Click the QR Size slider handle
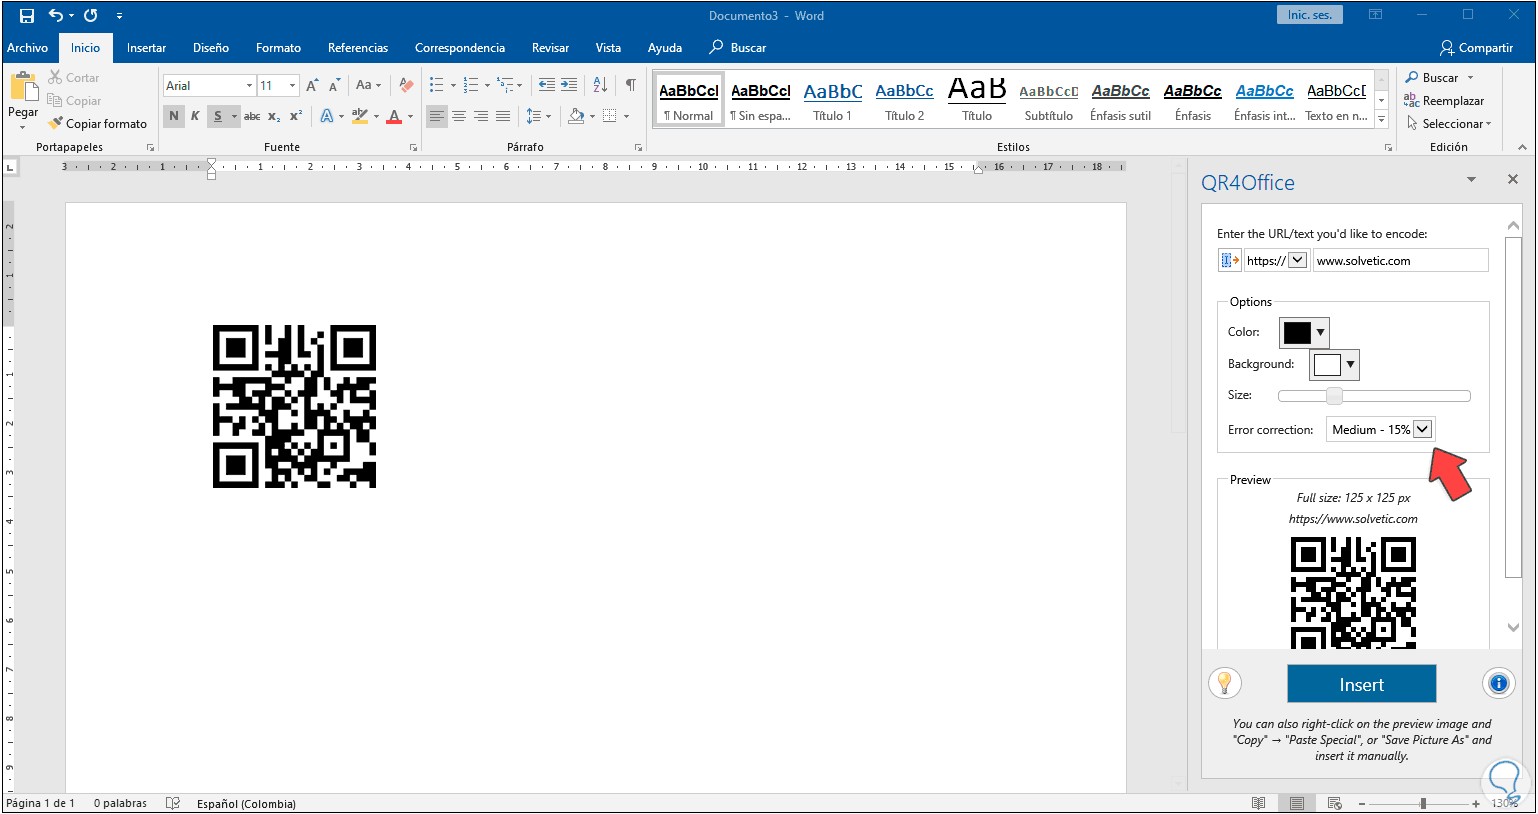 coord(1334,396)
